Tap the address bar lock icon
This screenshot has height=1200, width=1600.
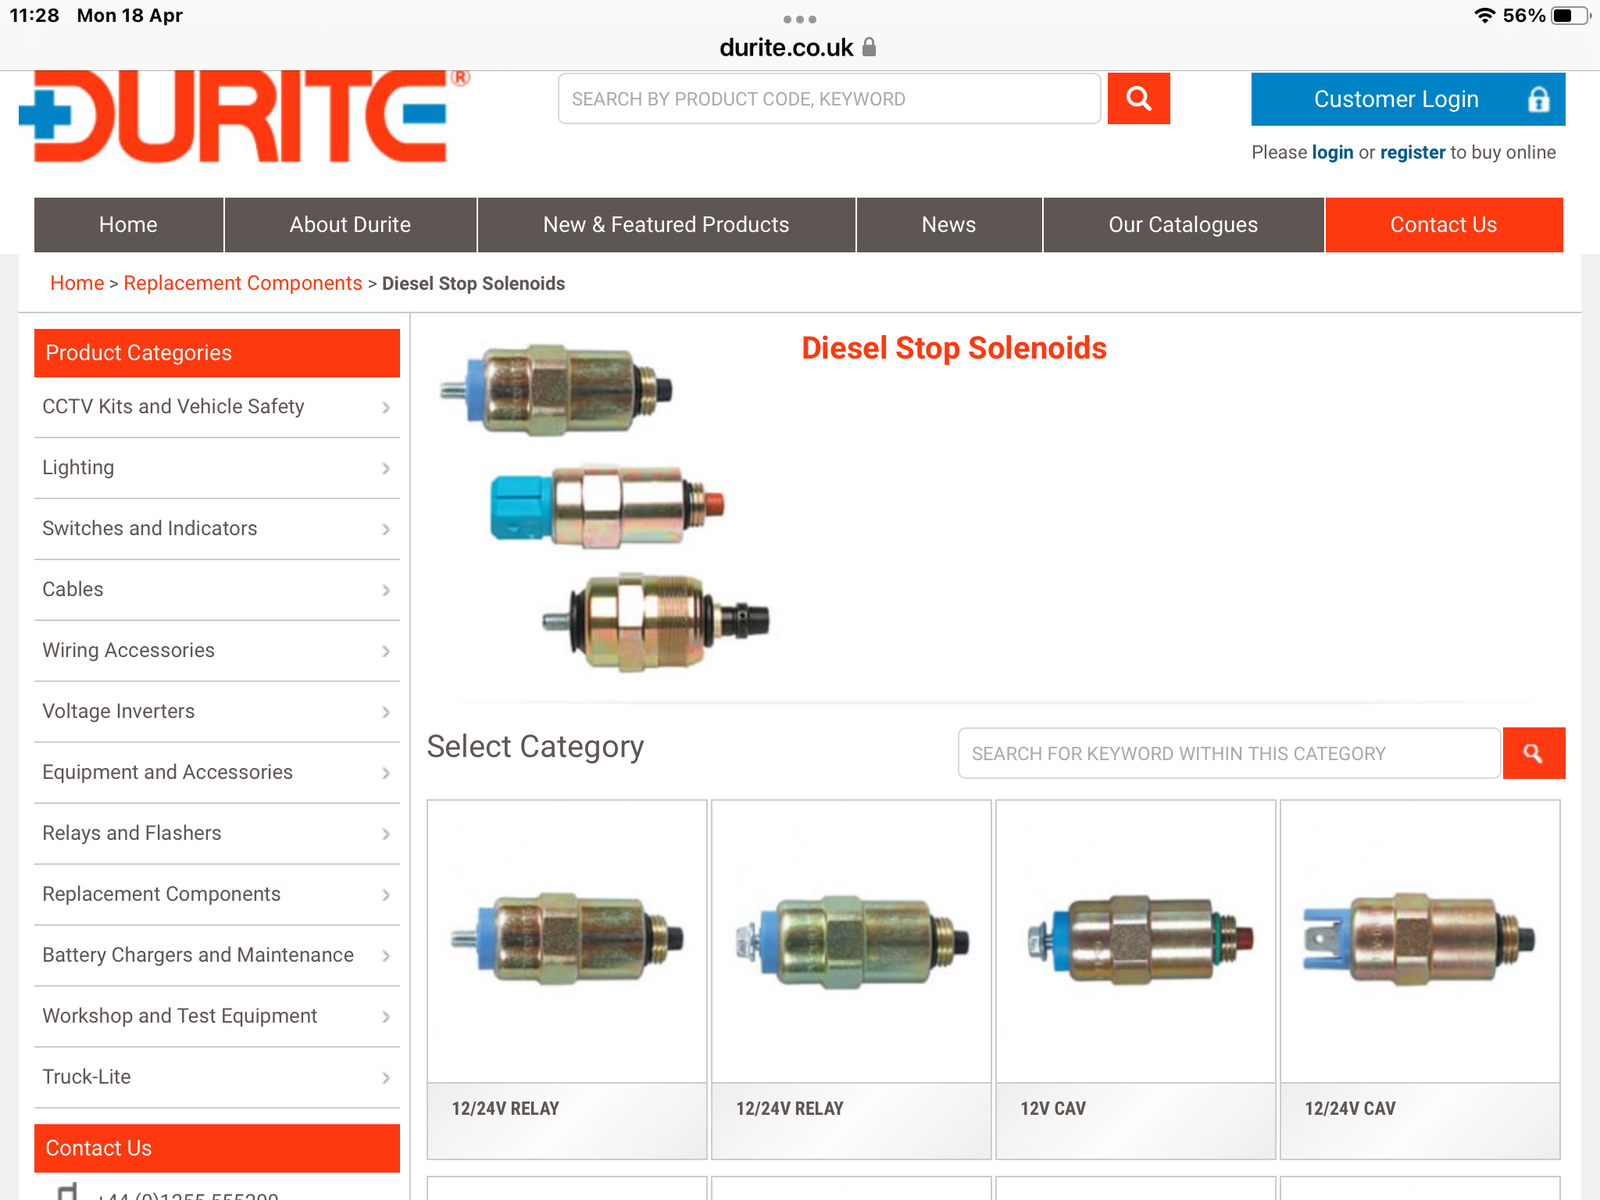click(x=869, y=47)
